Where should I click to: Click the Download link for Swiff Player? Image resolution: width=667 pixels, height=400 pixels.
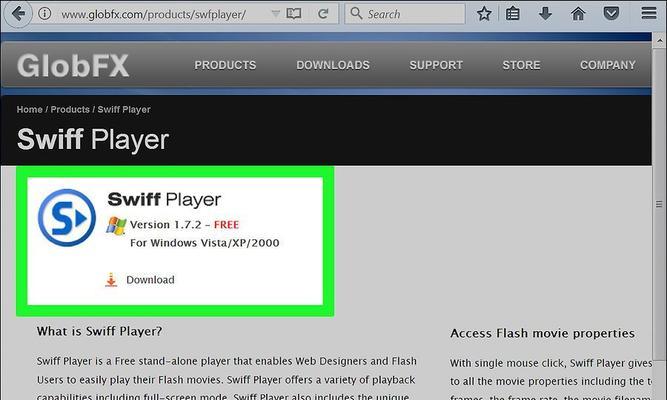(150, 280)
